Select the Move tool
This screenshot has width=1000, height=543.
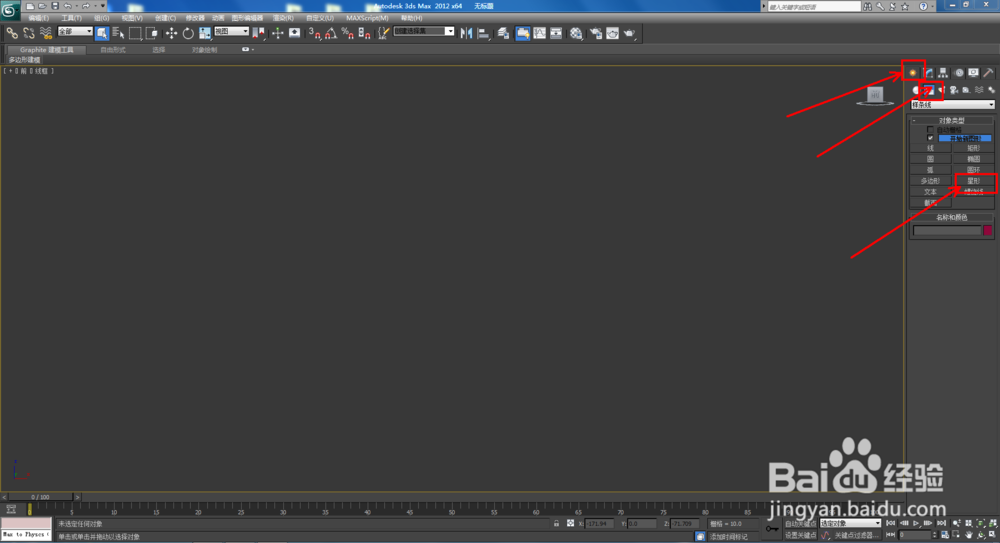[x=172, y=33]
